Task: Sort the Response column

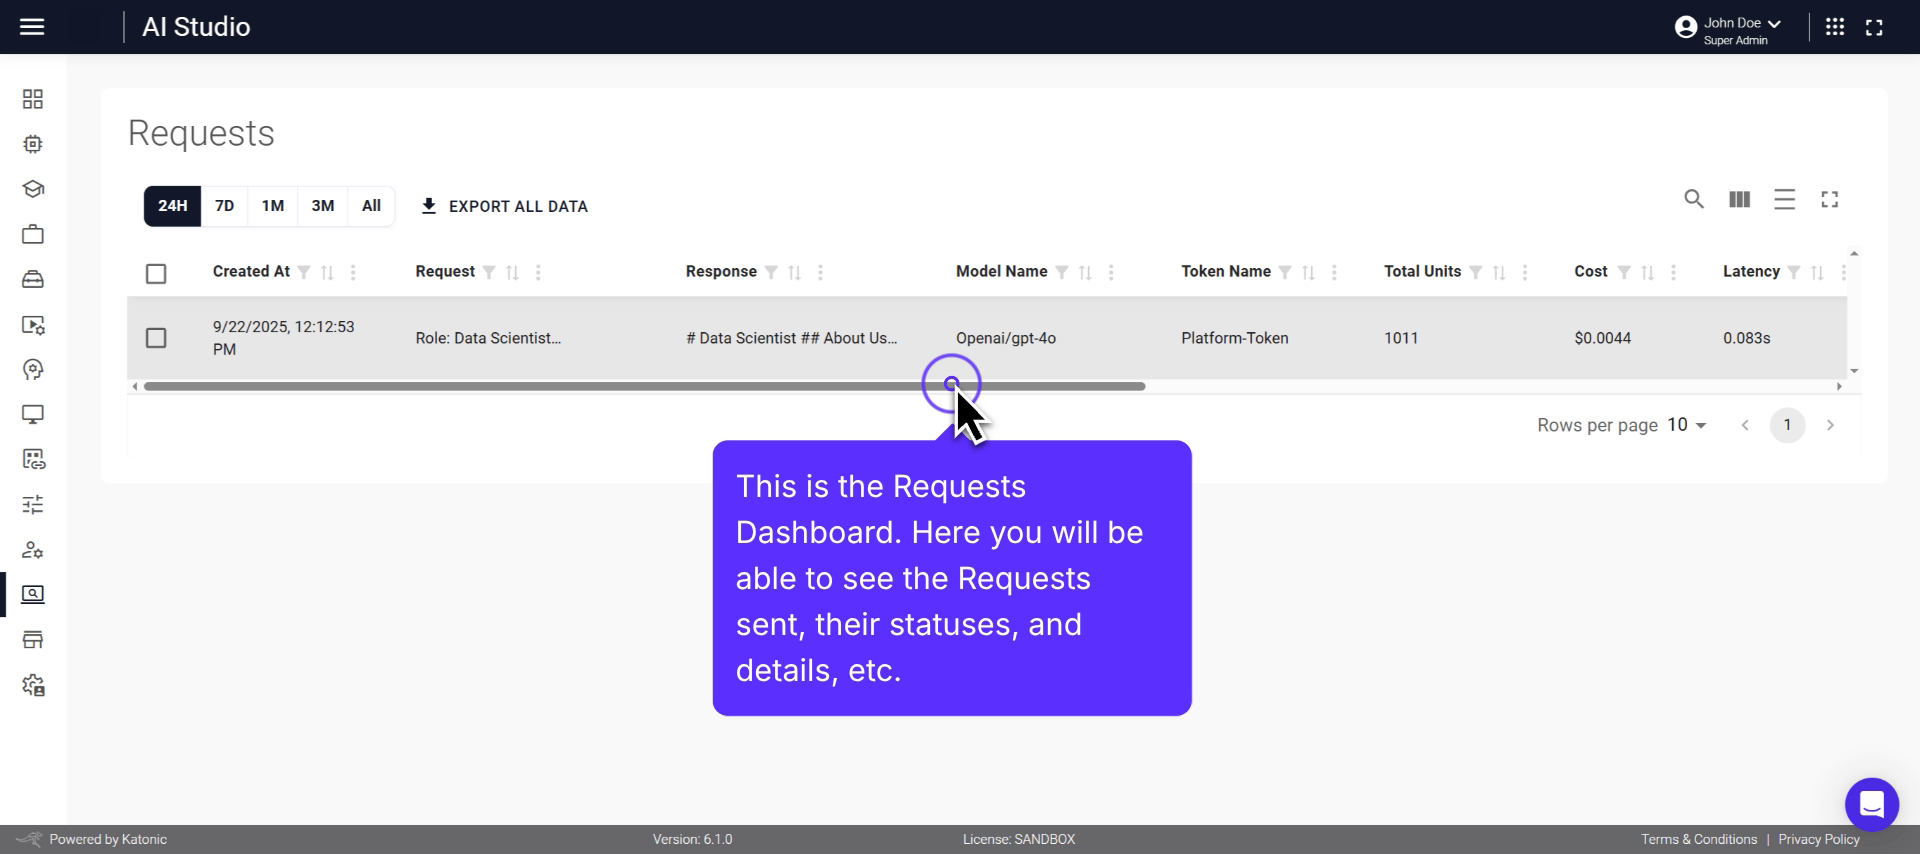Action: coord(795,272)
